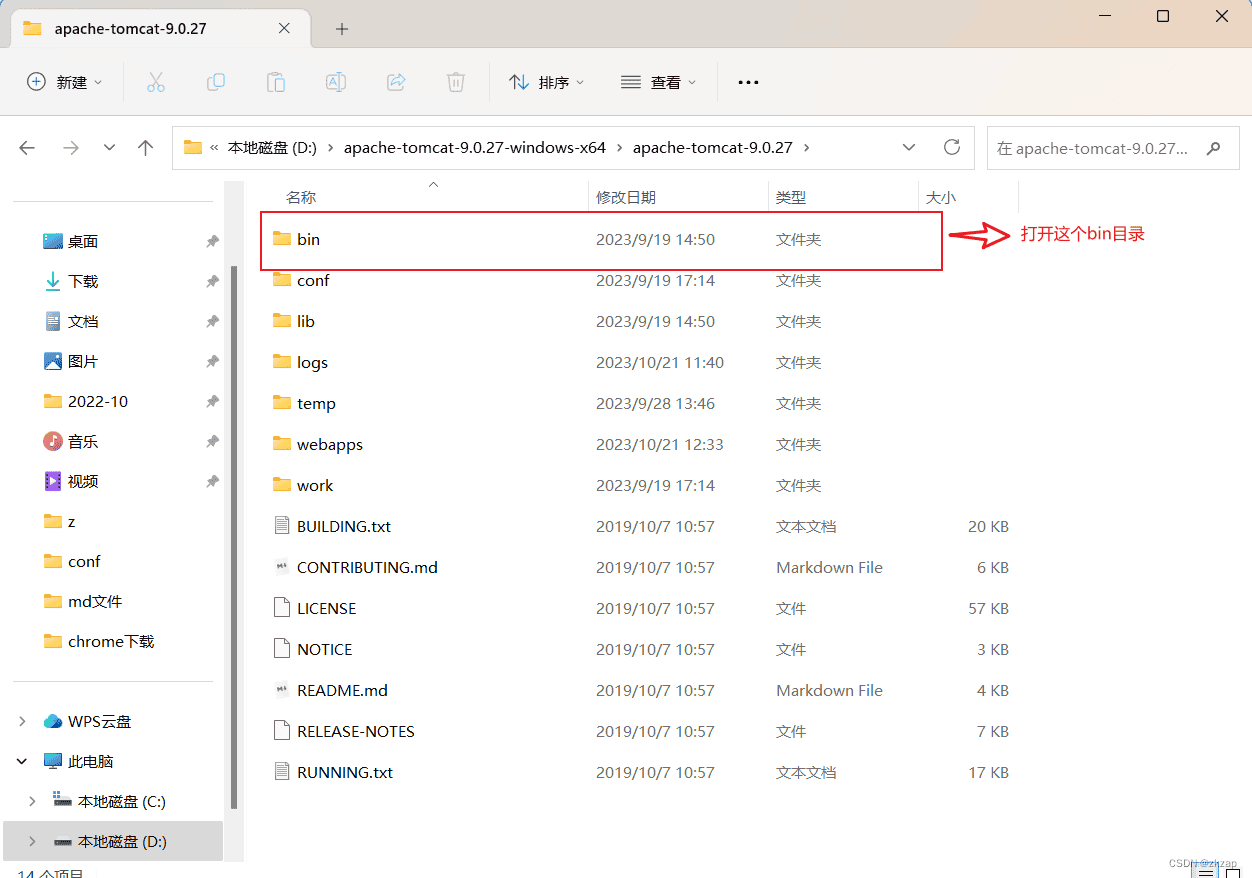Collapse the 此电脑 tree node
The width and height of the screenshot is (1252, 878).
tap(22, 761)
